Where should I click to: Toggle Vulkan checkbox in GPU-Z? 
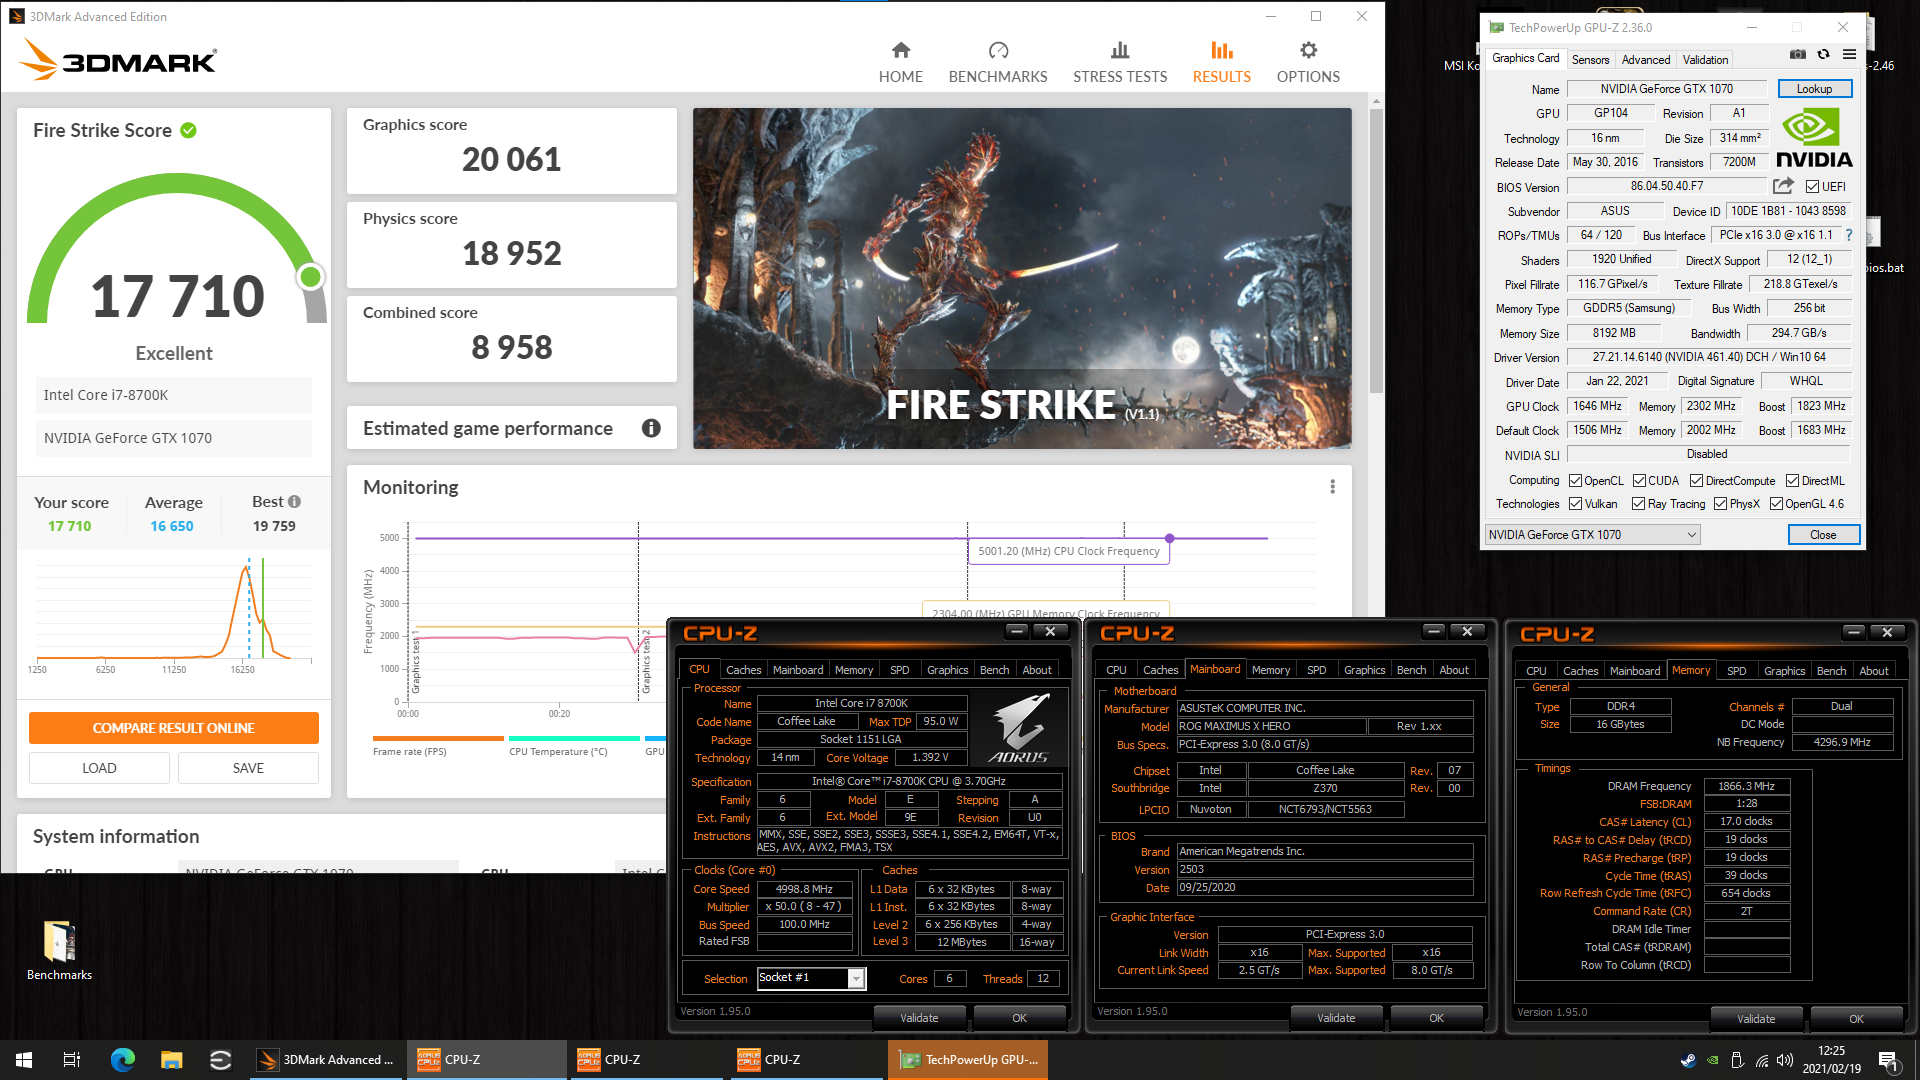(x=1575, y=504)
